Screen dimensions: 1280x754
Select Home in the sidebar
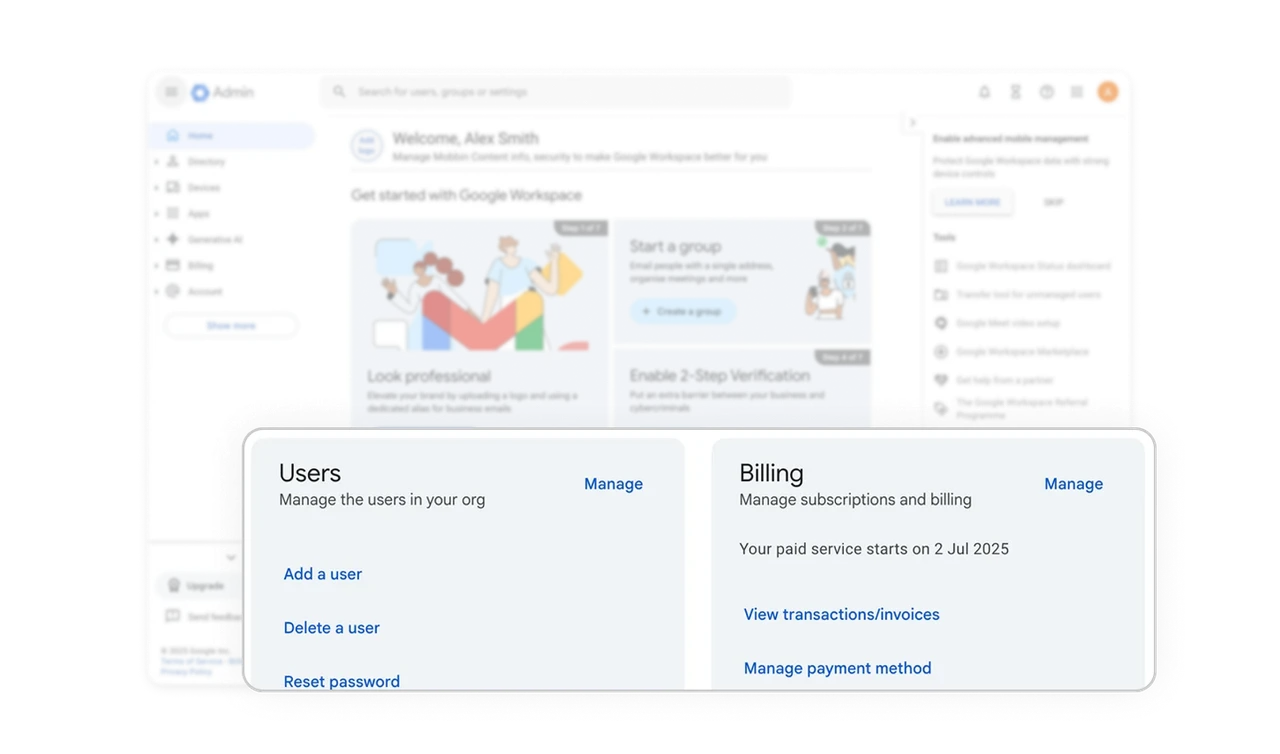pyautogui.click(x=231, y=135)
